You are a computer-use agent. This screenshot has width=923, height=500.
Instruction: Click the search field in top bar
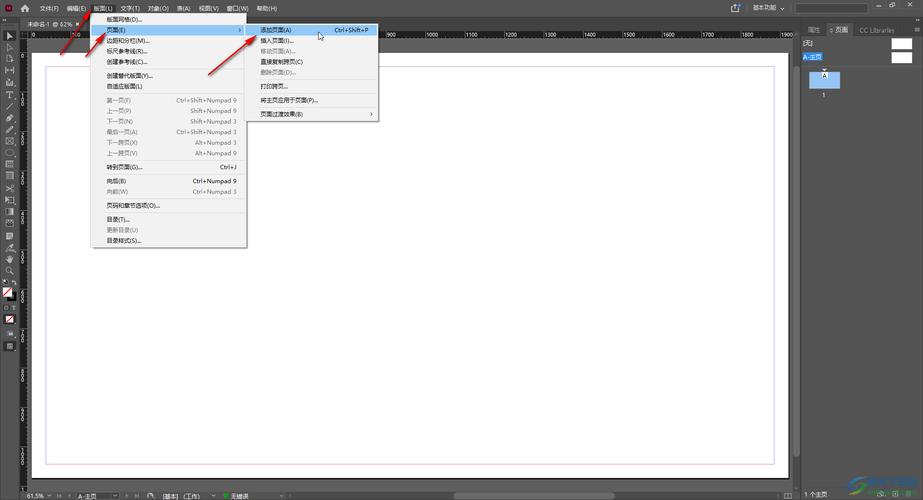831,8
